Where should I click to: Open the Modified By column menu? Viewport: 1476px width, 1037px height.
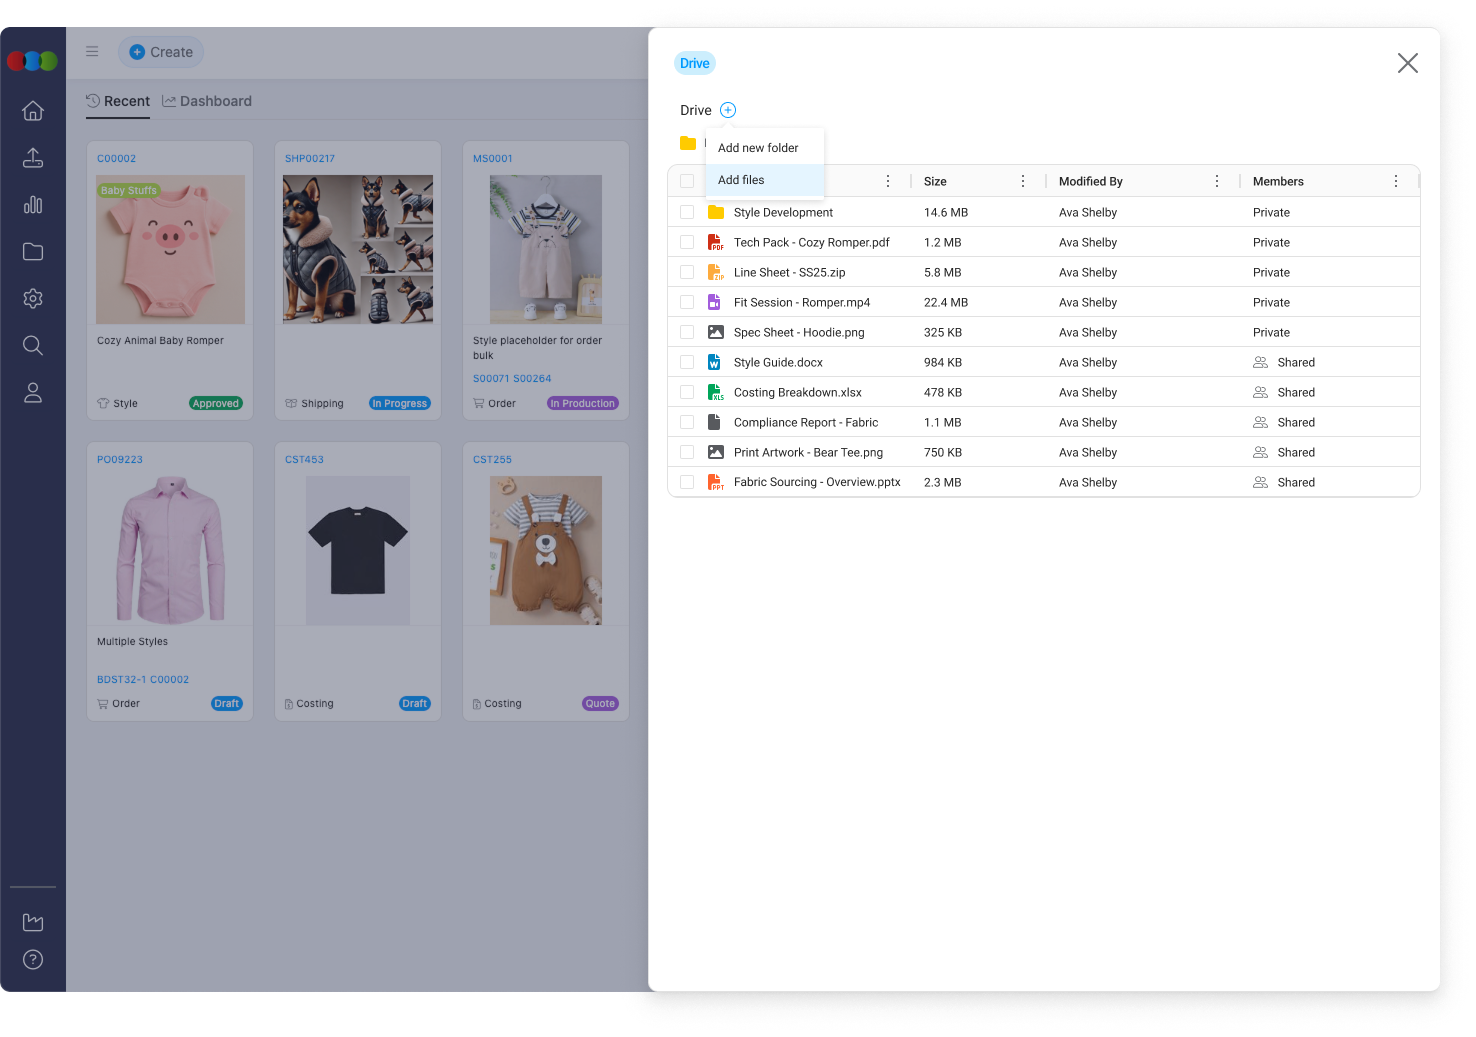[1217, 181]
